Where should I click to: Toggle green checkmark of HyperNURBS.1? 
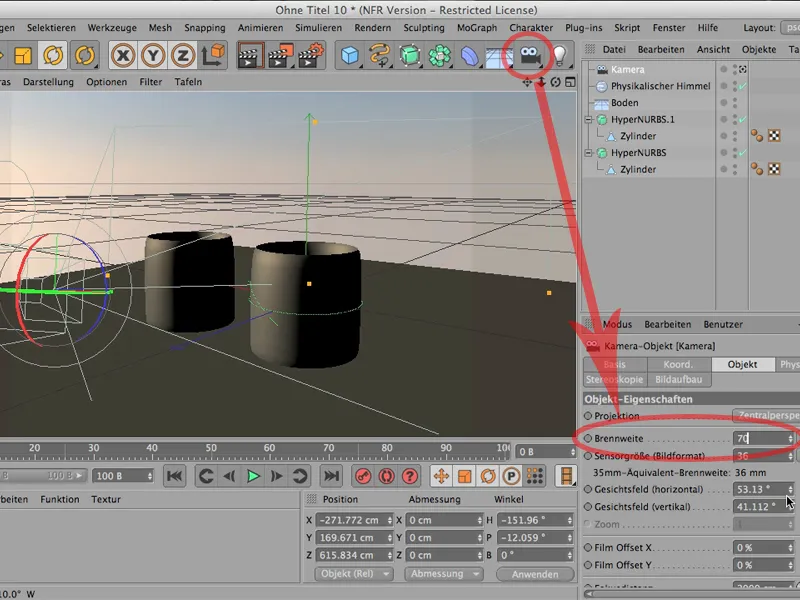(742, 119)
